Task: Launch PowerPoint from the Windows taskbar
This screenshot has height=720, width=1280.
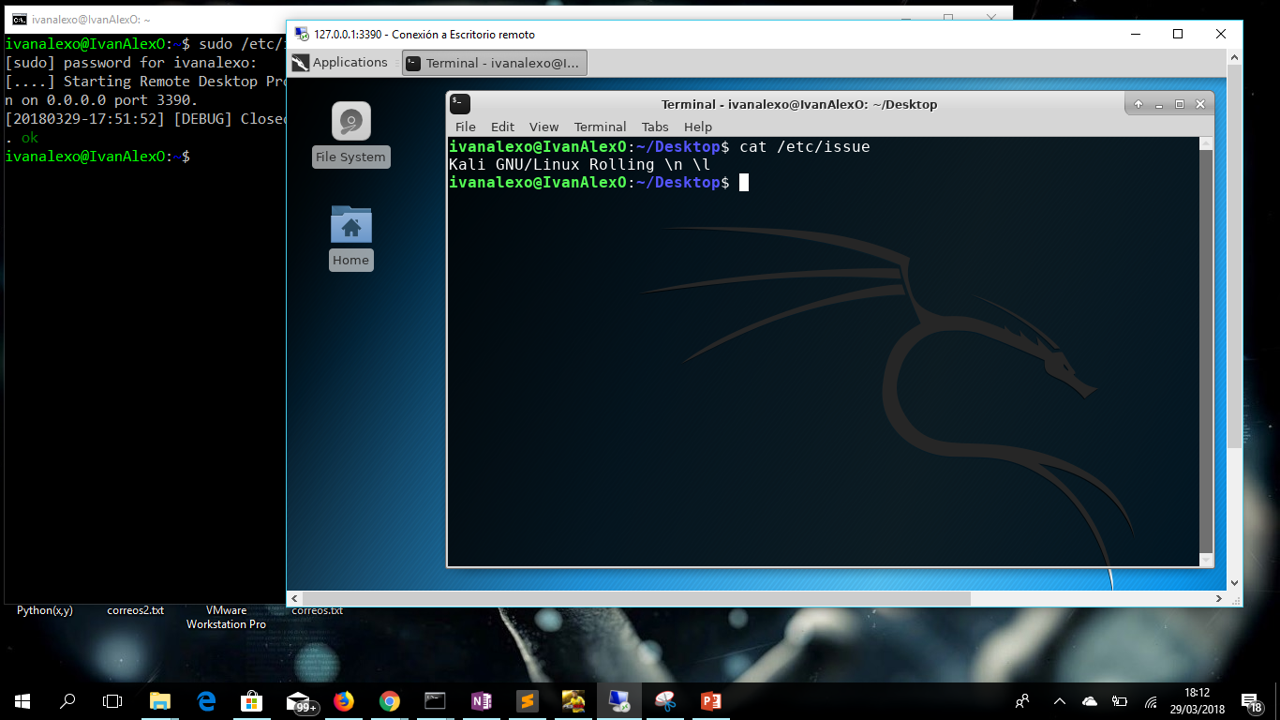Action: pos(711,700)
